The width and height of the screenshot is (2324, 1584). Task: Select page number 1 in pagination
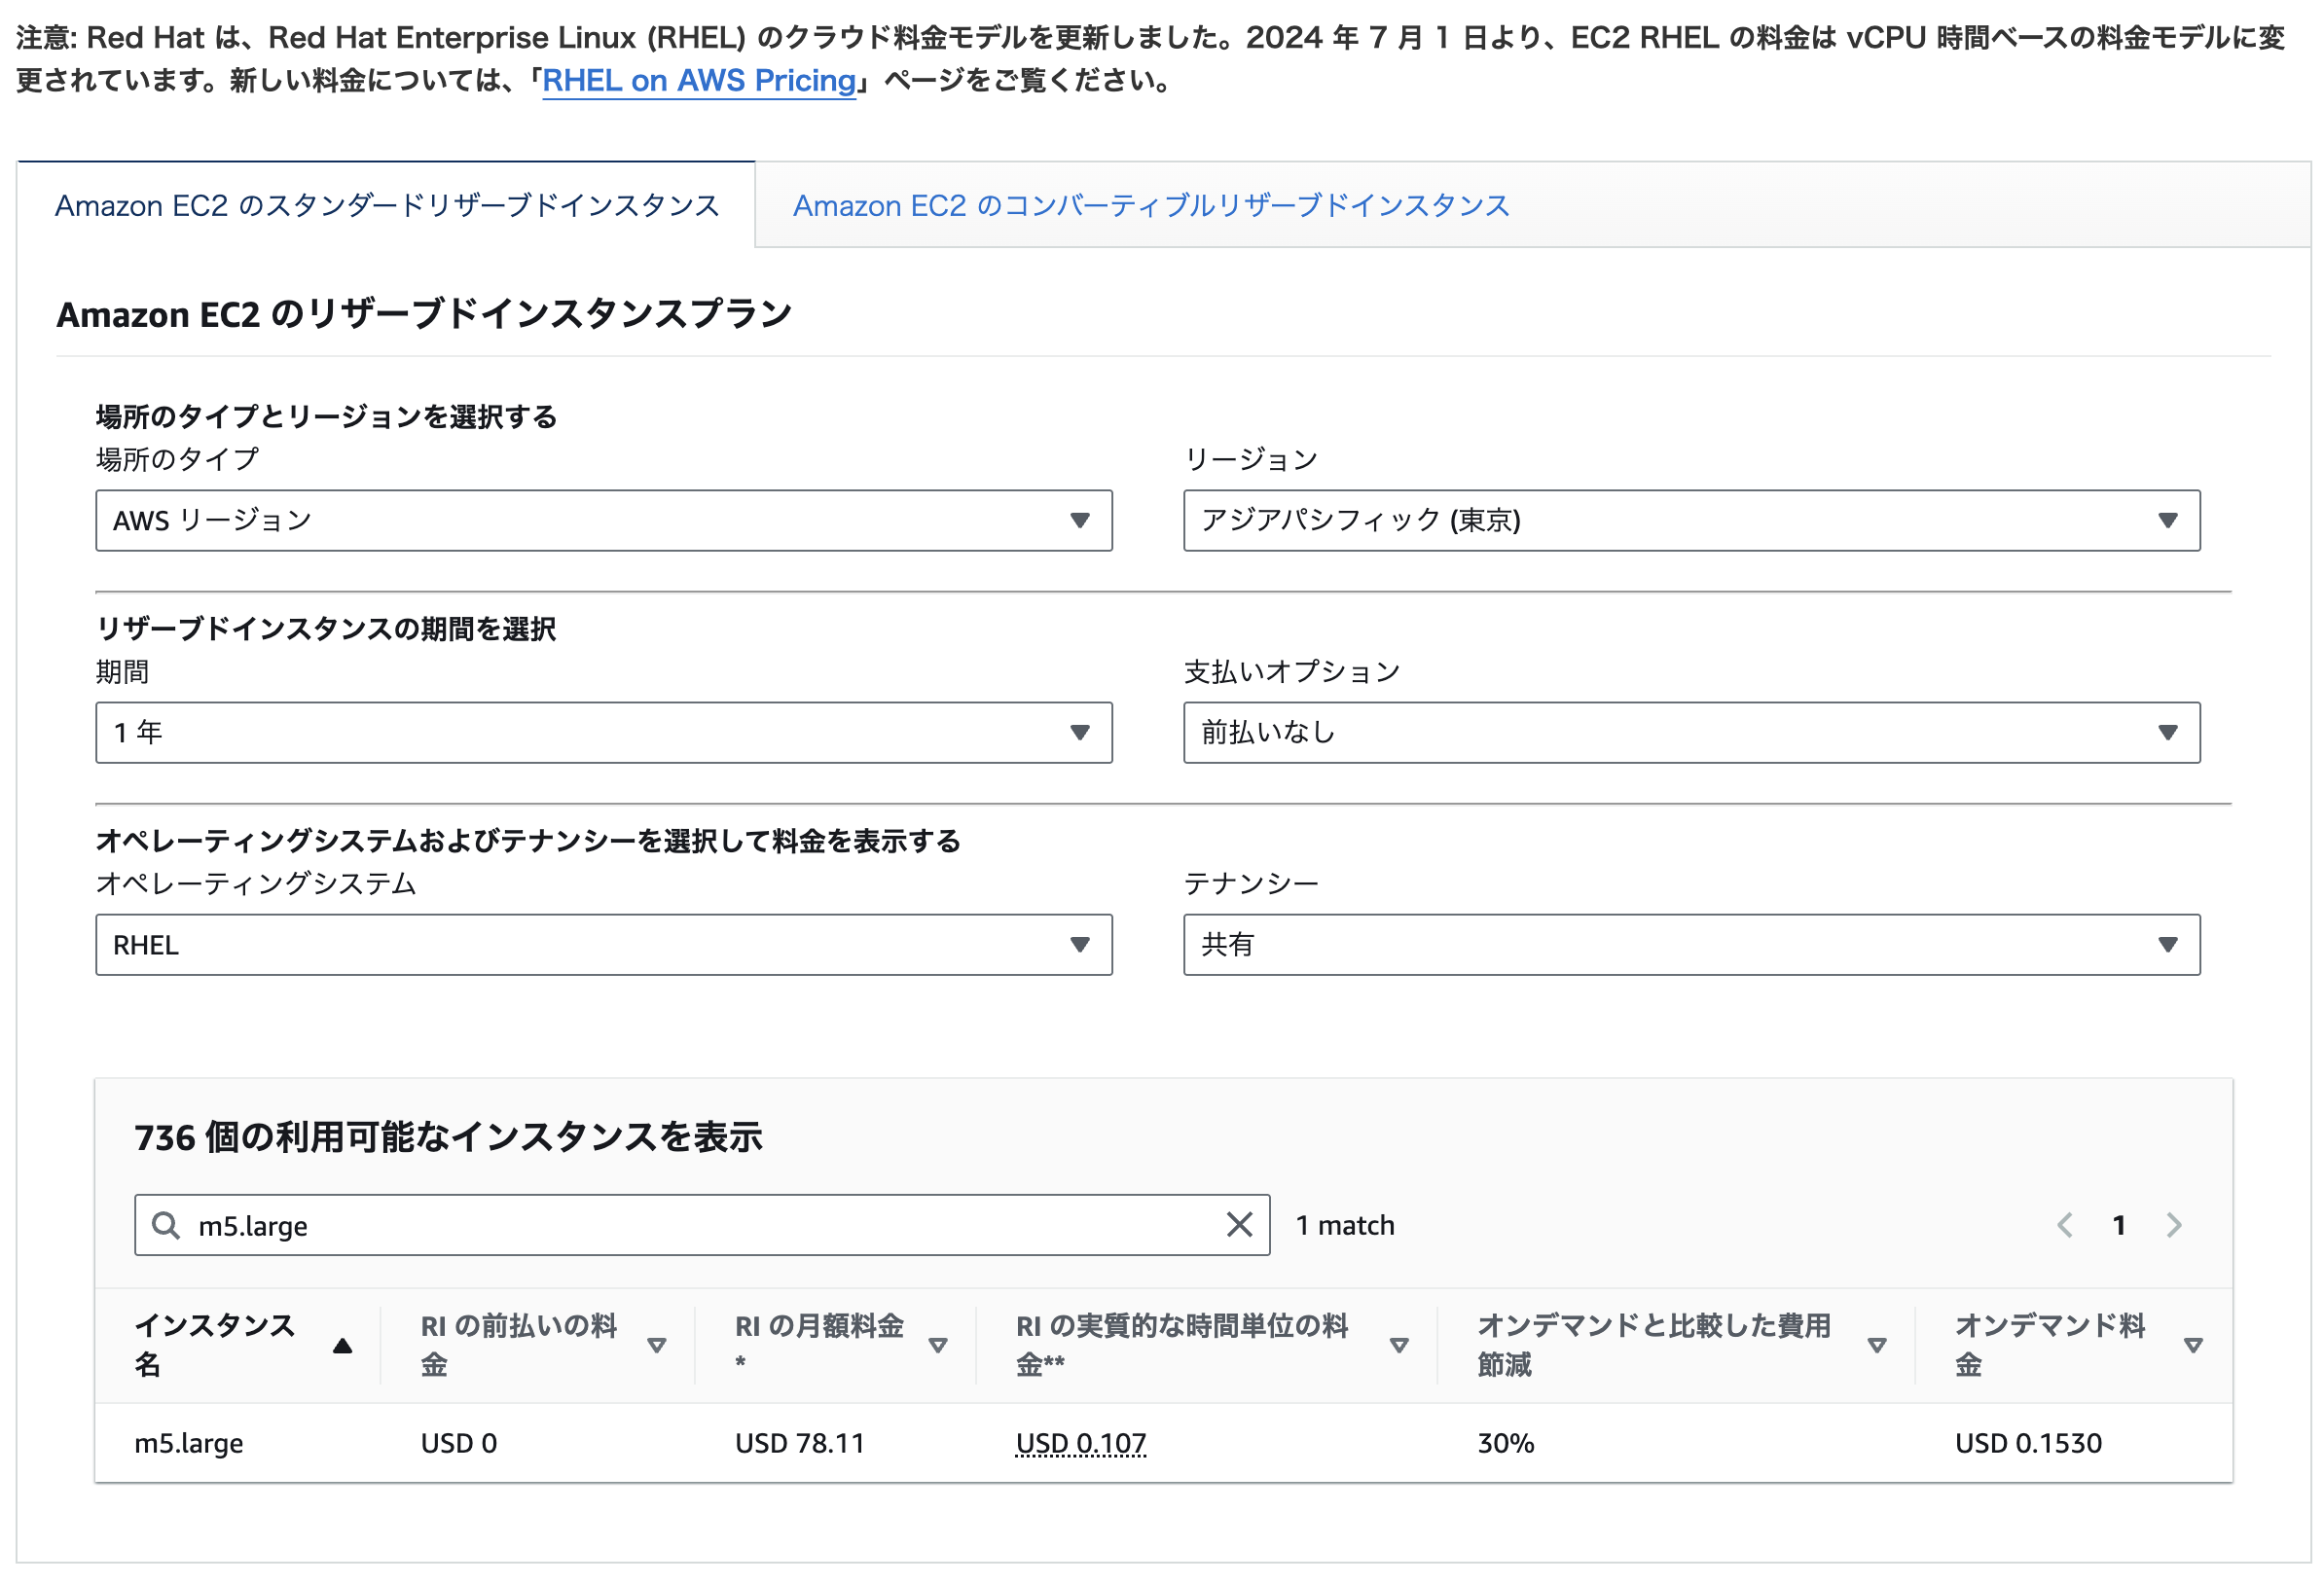(2119, 1225)
